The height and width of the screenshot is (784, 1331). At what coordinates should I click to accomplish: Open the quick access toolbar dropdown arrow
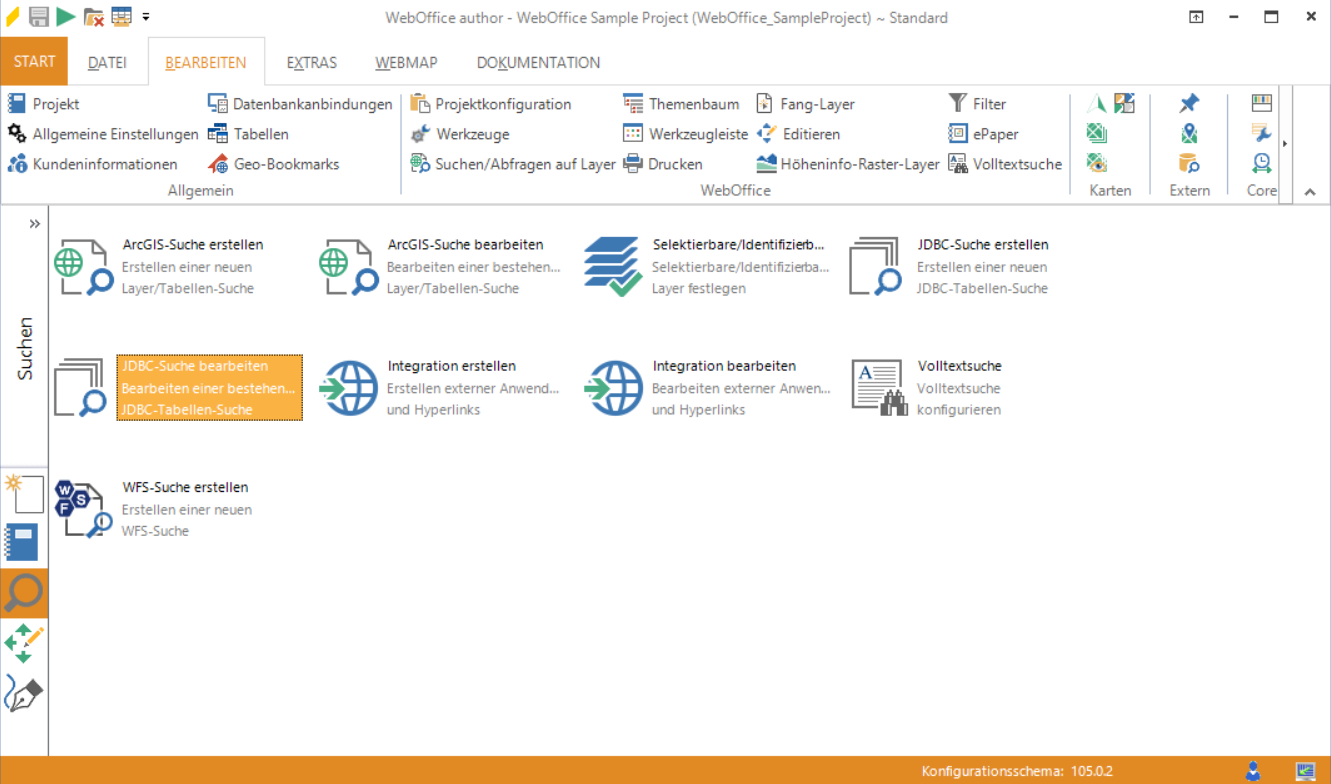[x=146, y=17]
